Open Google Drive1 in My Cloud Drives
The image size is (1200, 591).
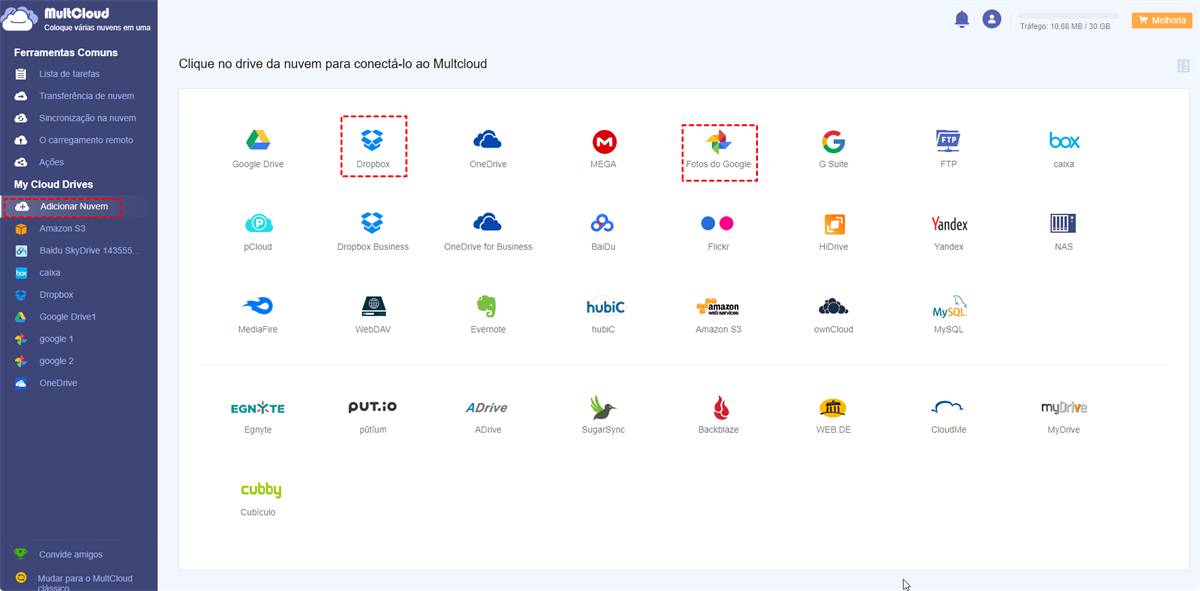tap(67, 317)
